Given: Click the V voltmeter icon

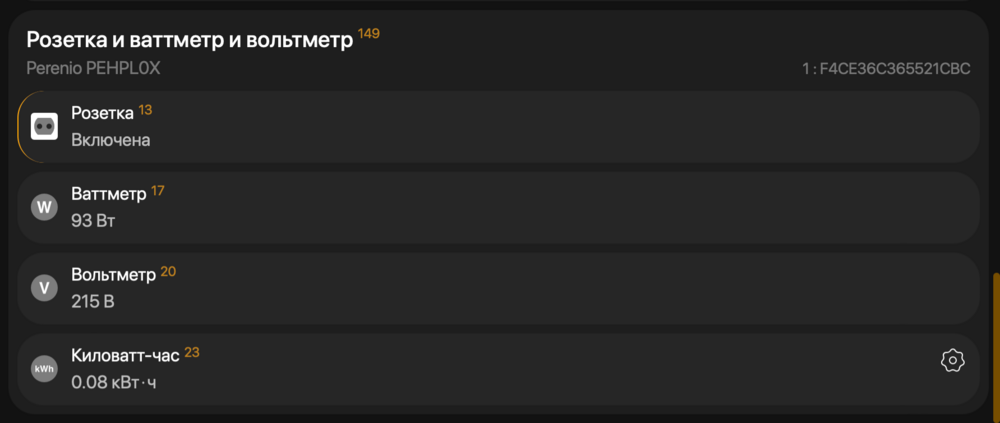Looking at the screenshot, I should [45, 288].
